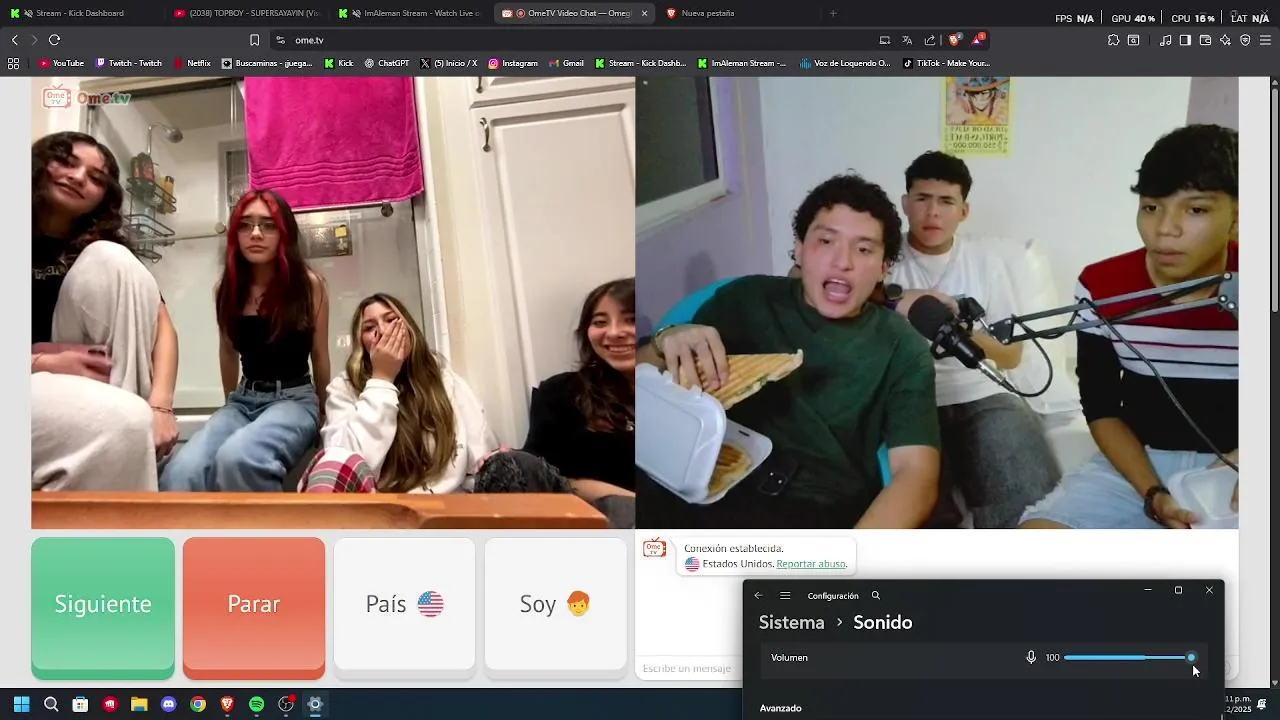Click the Reportar abuso link
This screenshot has width=1280, height=720.
[811, 564]
